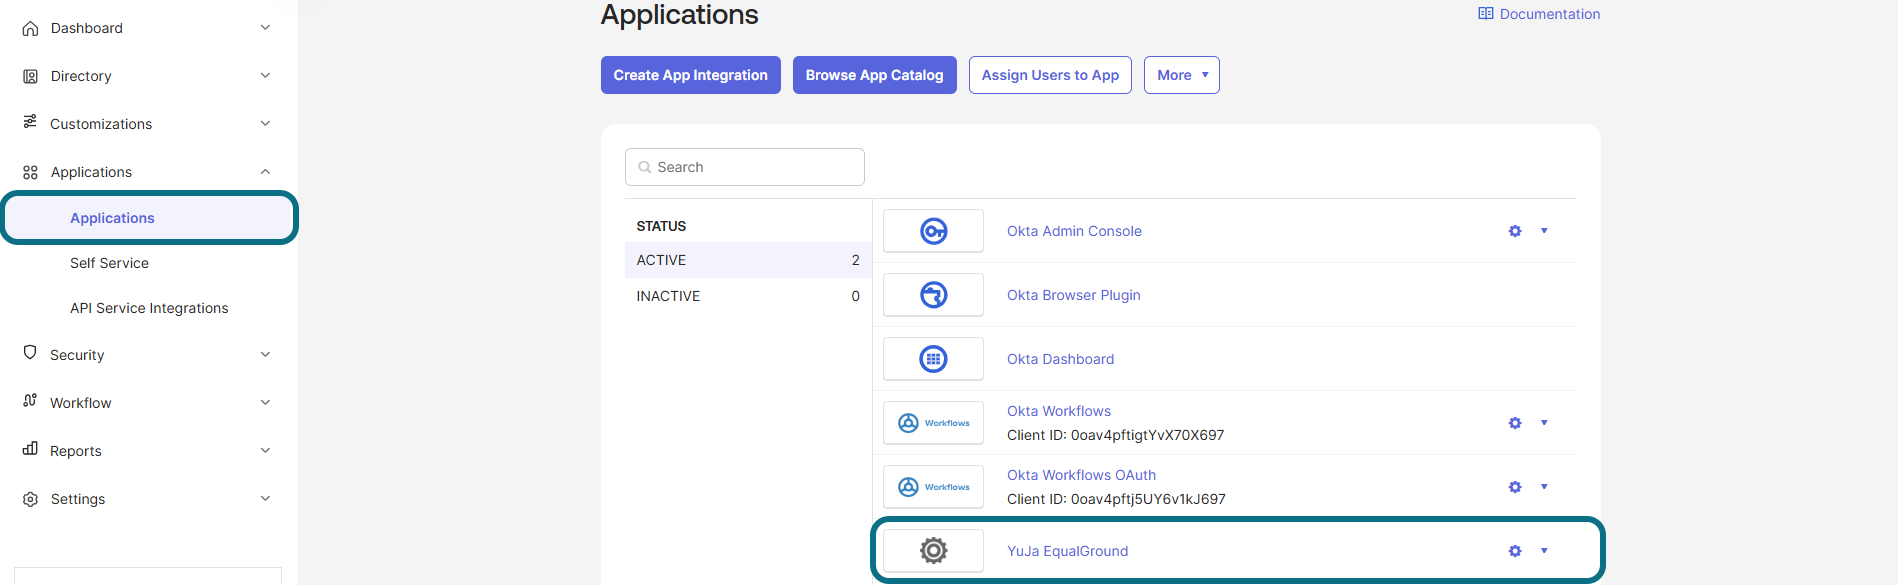Click the Okta Workflows OAuth logo thumbnail
Image resolution: width=1898 pixels, height=585 pixels.
(933, 487)
